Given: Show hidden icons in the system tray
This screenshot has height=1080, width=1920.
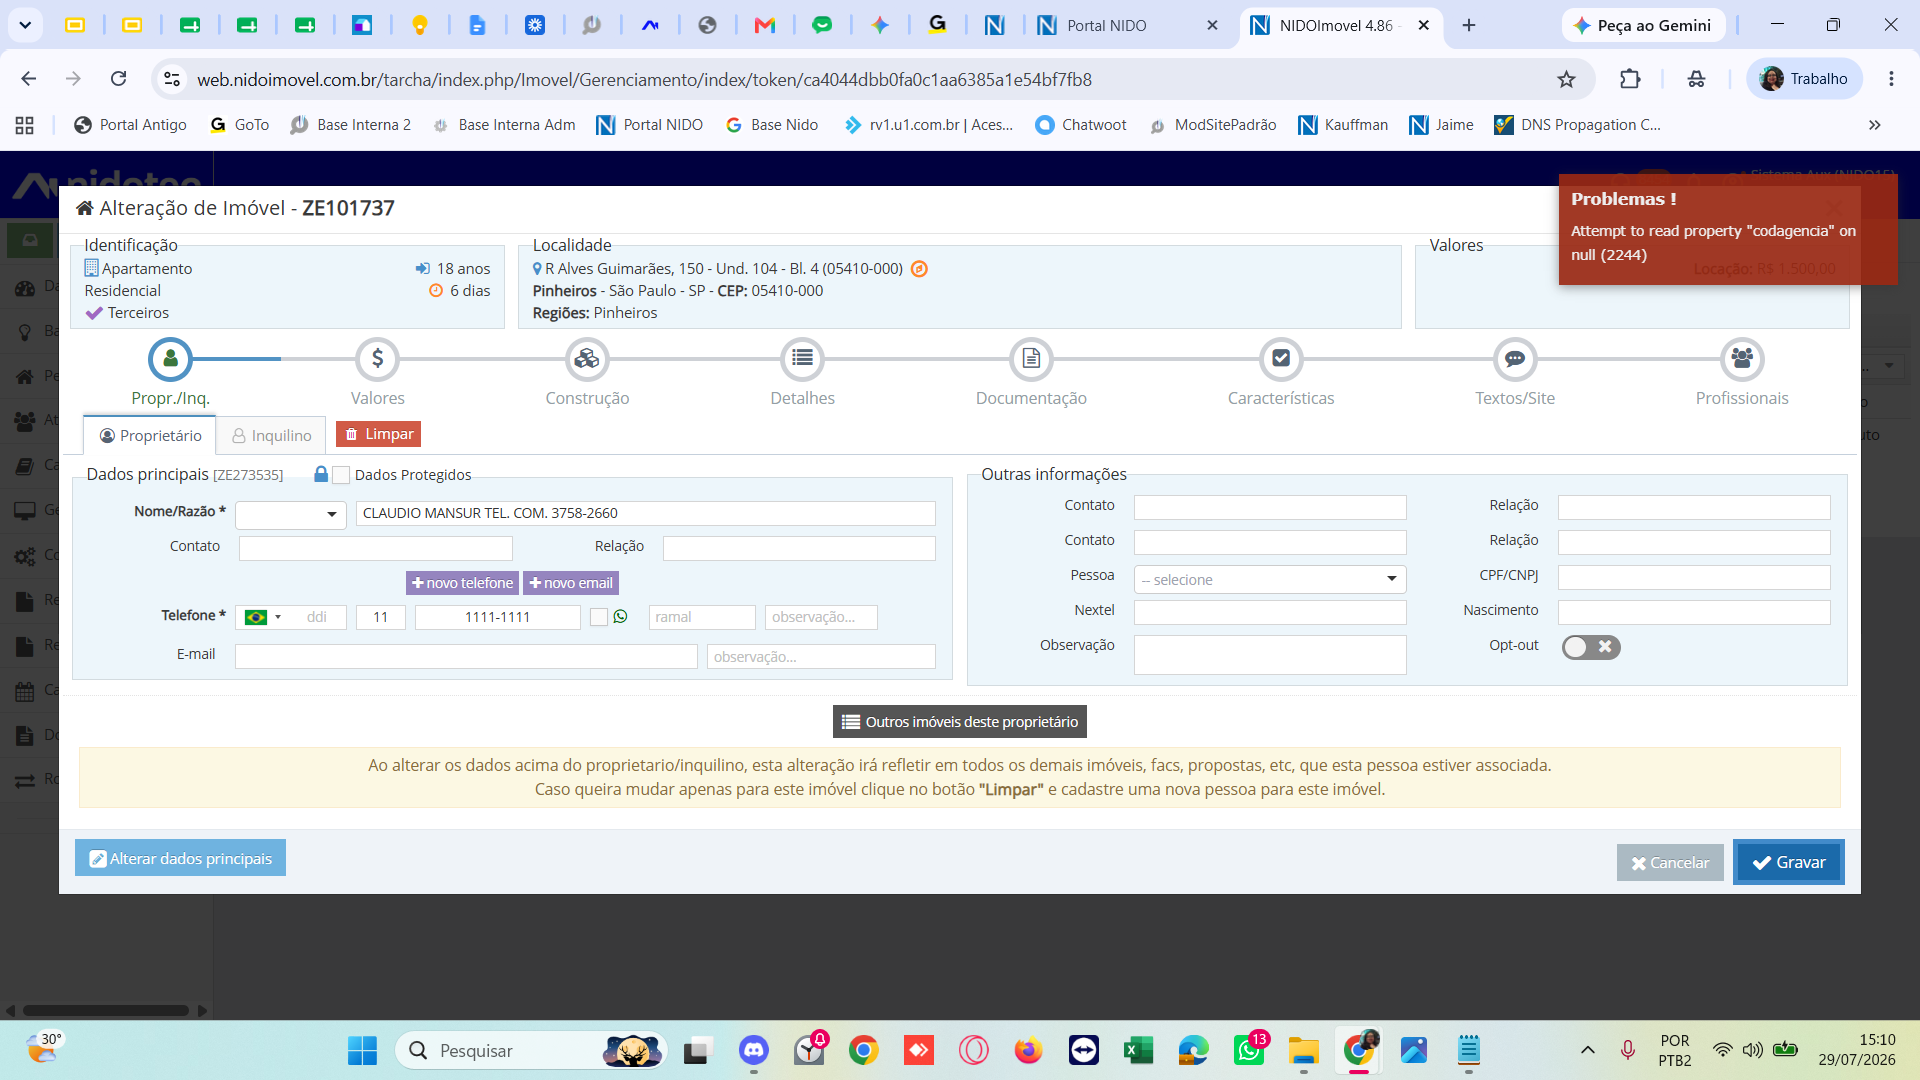Looking at the screenshot, I should pyautogui.click(x=1587, y=1050).
